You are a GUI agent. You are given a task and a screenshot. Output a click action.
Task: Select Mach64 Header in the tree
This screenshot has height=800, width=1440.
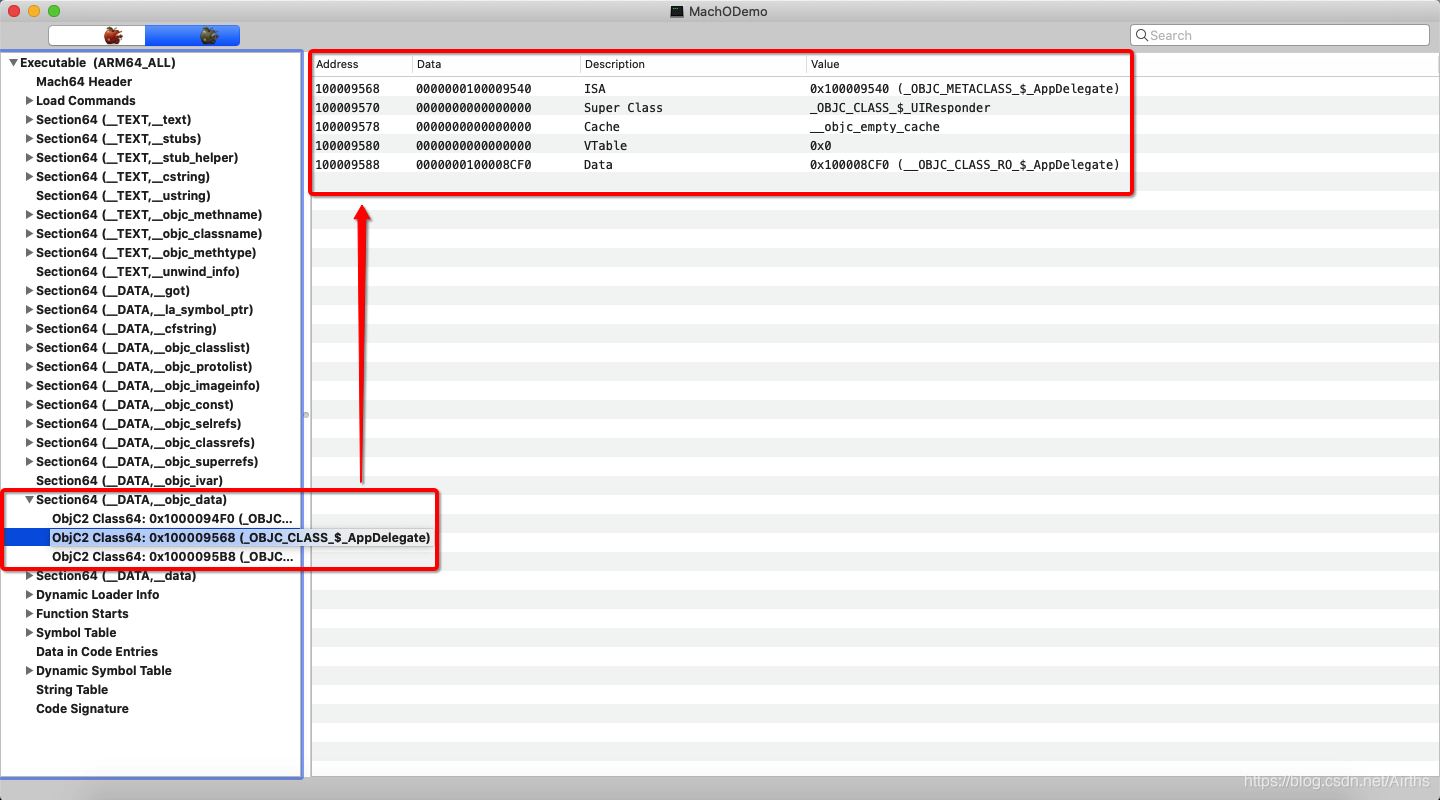pyautogui.click(x=84, y=82)
